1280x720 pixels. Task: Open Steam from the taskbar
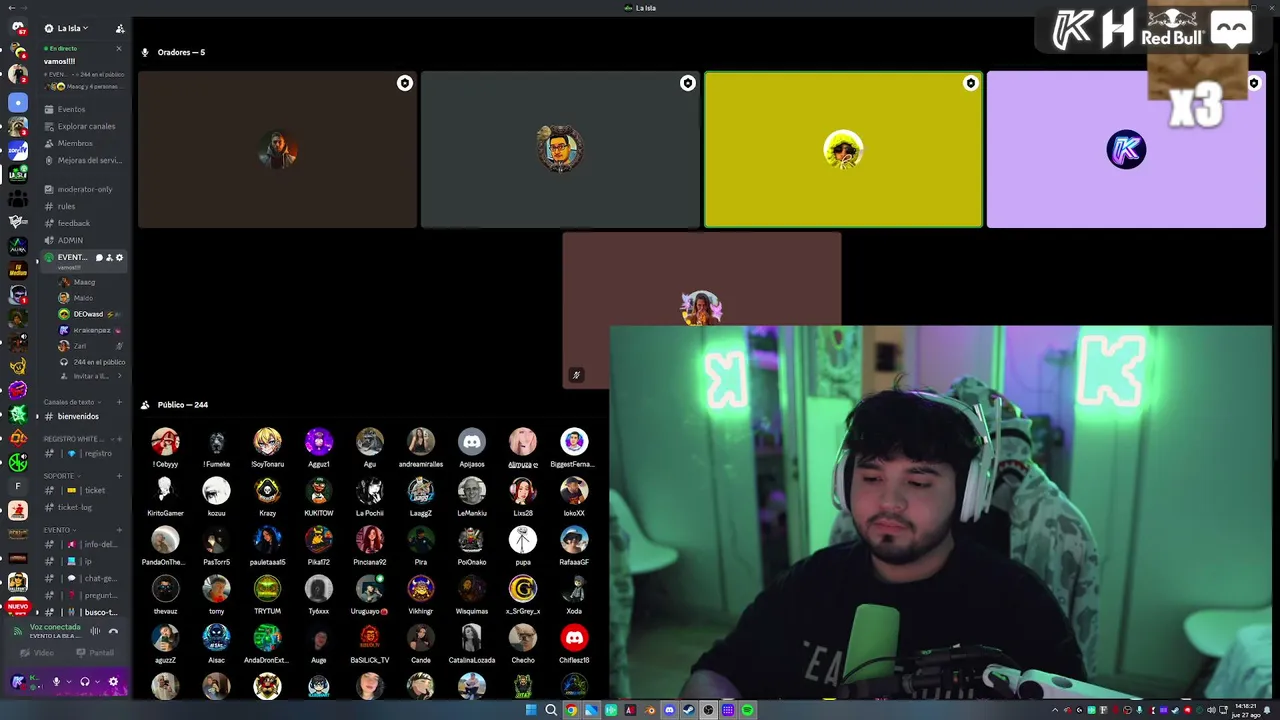tap(689, 710)
